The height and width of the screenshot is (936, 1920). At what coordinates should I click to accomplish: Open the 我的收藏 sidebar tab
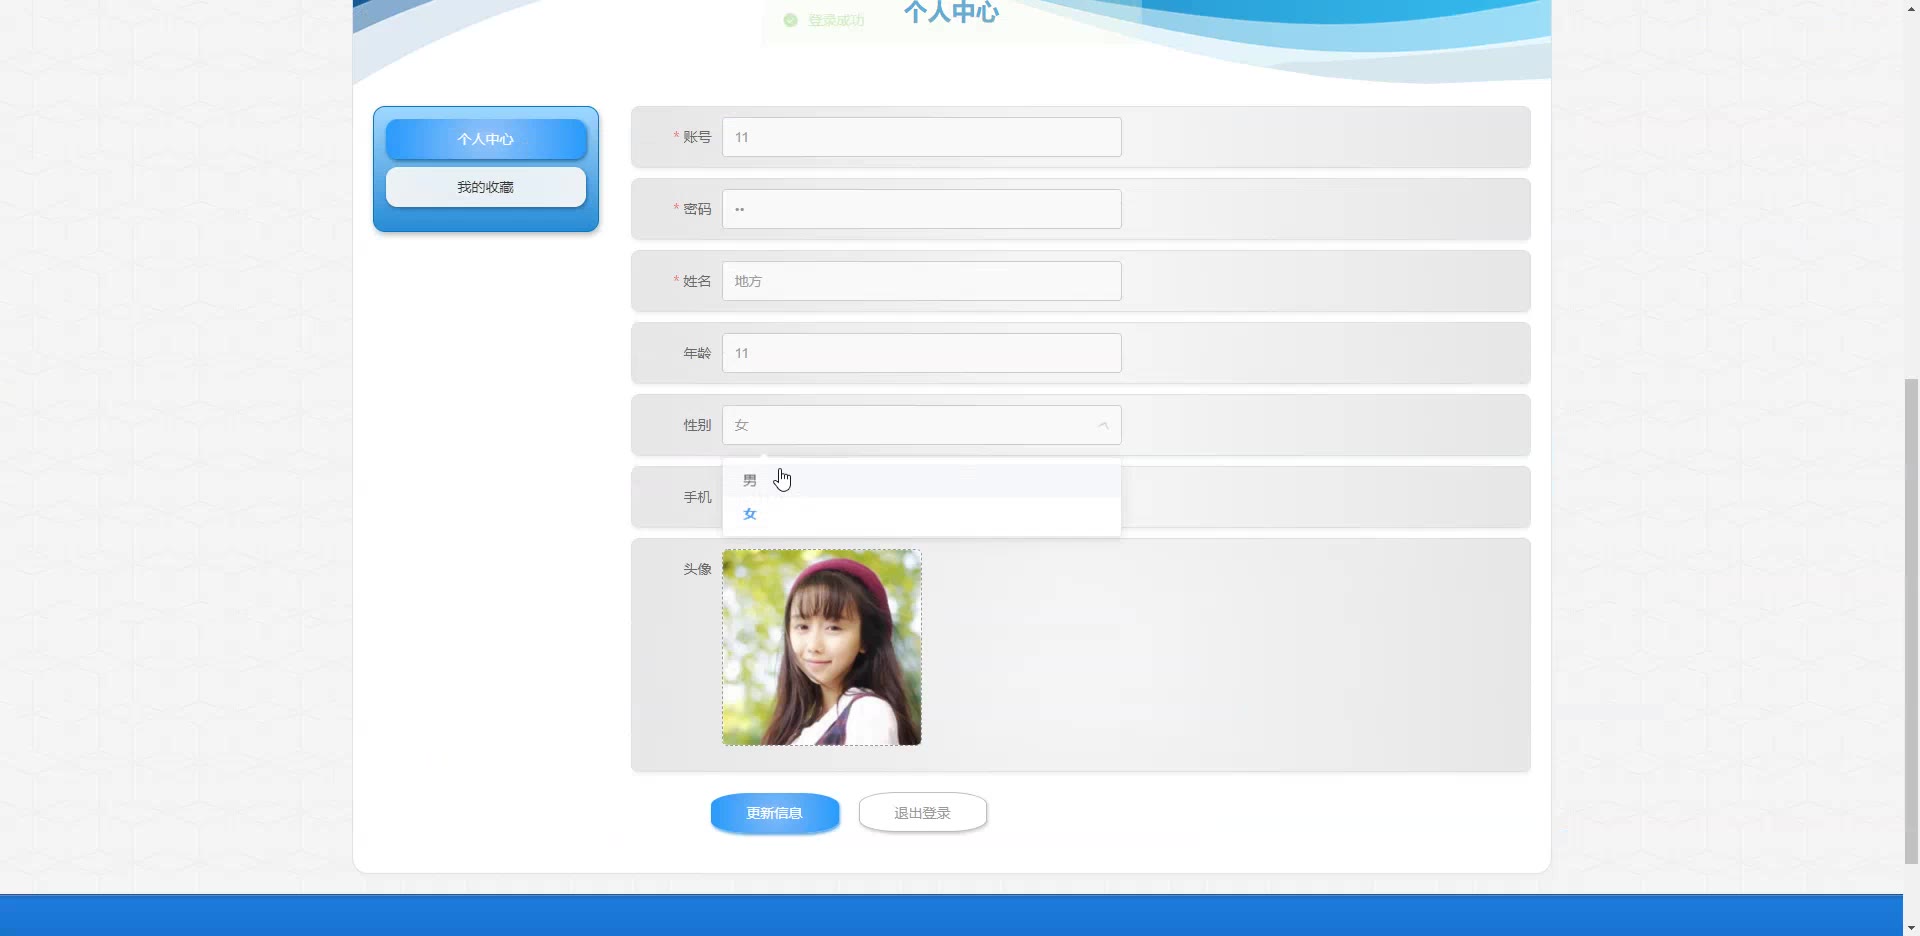[486, 187]
